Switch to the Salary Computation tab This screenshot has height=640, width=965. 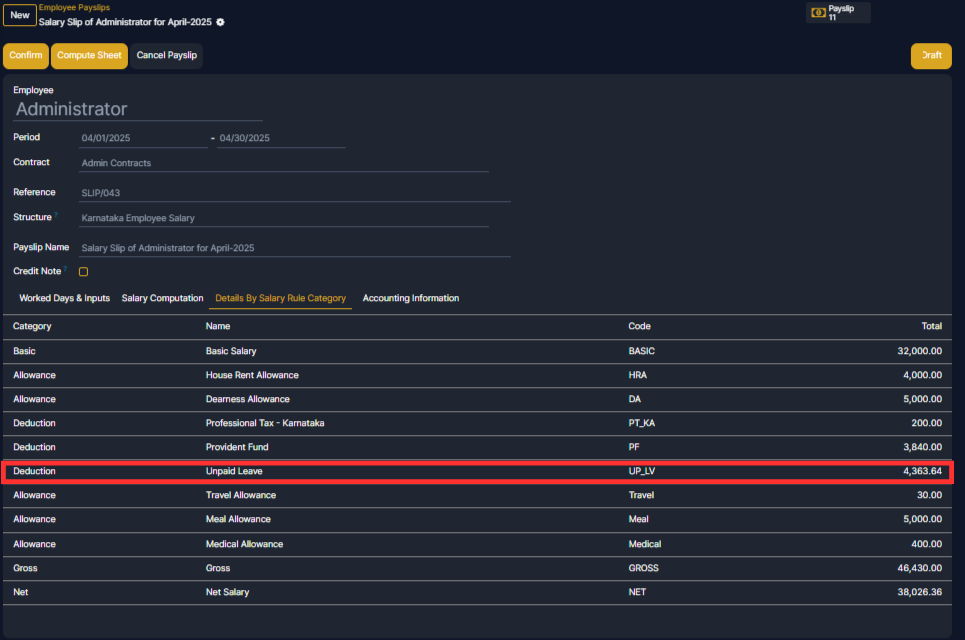162,298
